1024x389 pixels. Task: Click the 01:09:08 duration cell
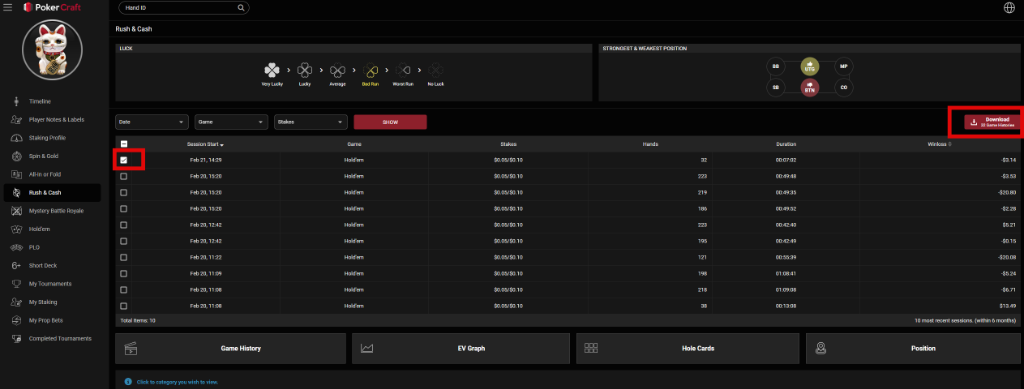click(x=786, y=289)
